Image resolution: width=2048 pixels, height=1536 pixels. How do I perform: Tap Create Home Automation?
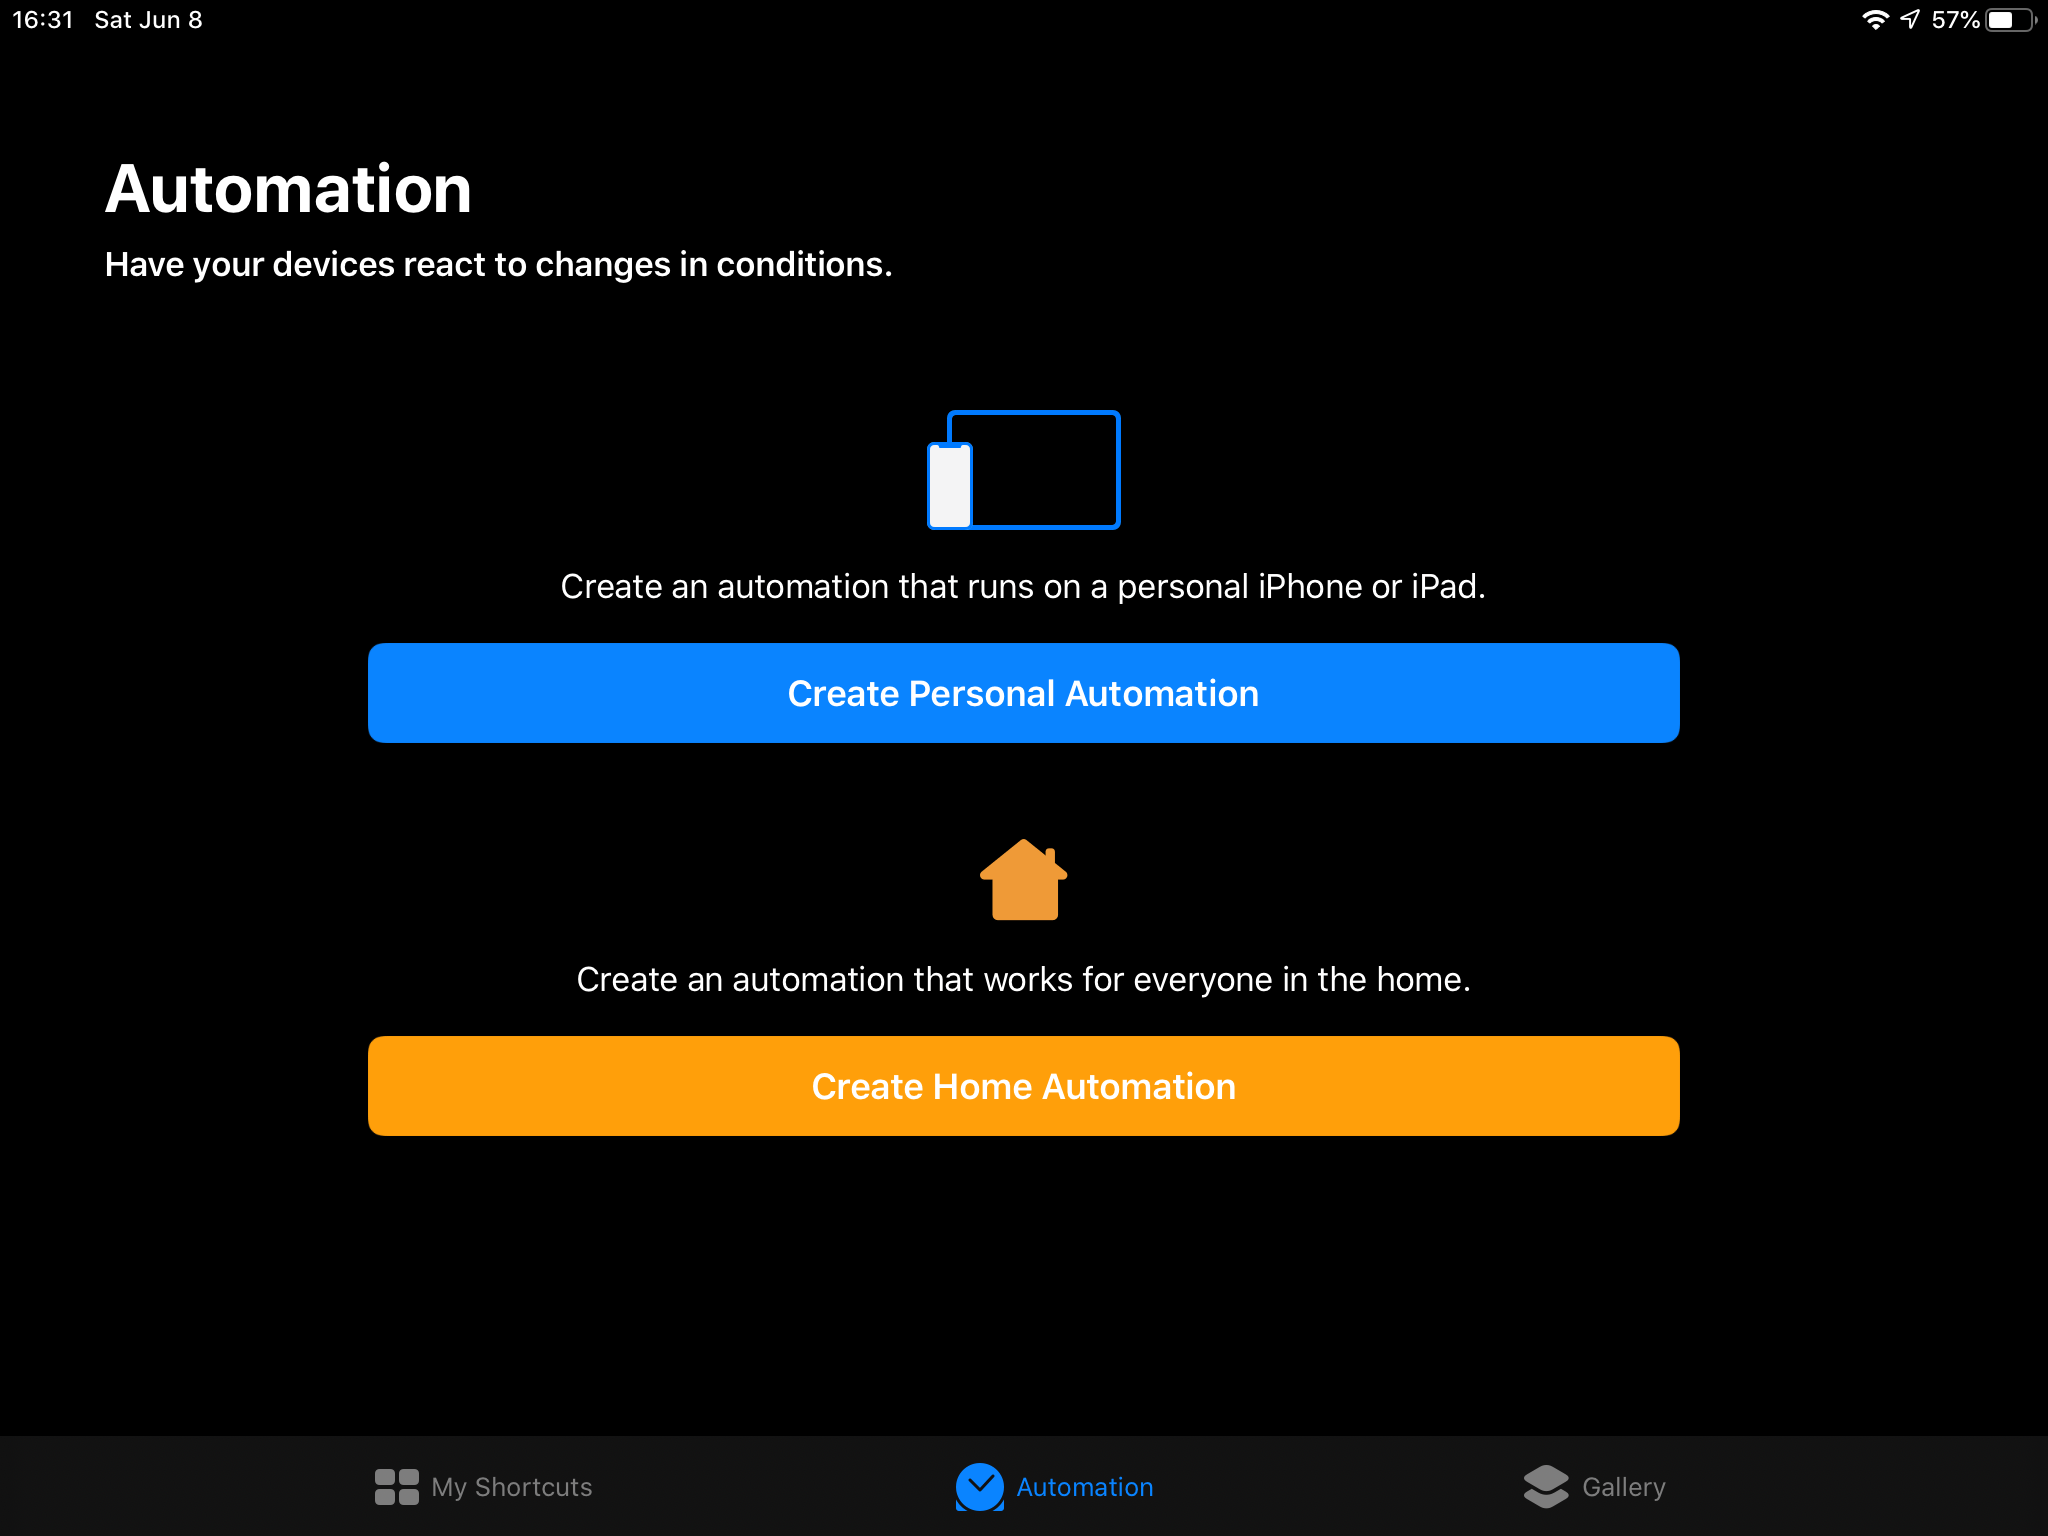[x=1022, y=1086]
